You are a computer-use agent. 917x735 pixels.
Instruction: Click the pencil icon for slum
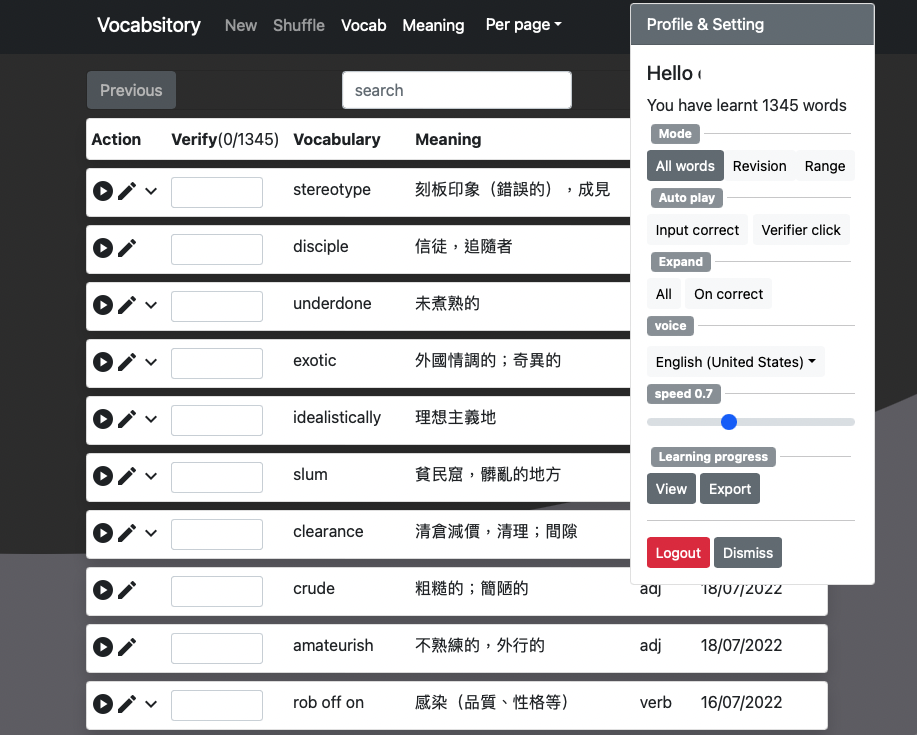click(x=127, y=476)
